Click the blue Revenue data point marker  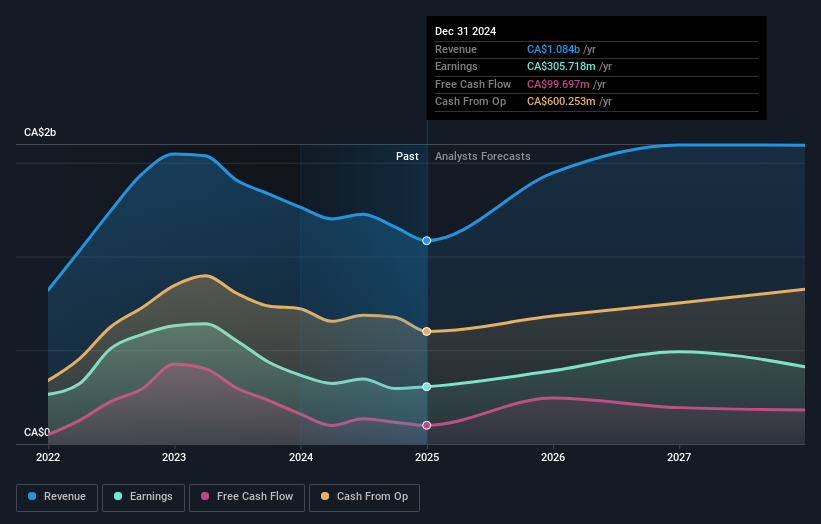pyautogui.click(x=427, y=241)
